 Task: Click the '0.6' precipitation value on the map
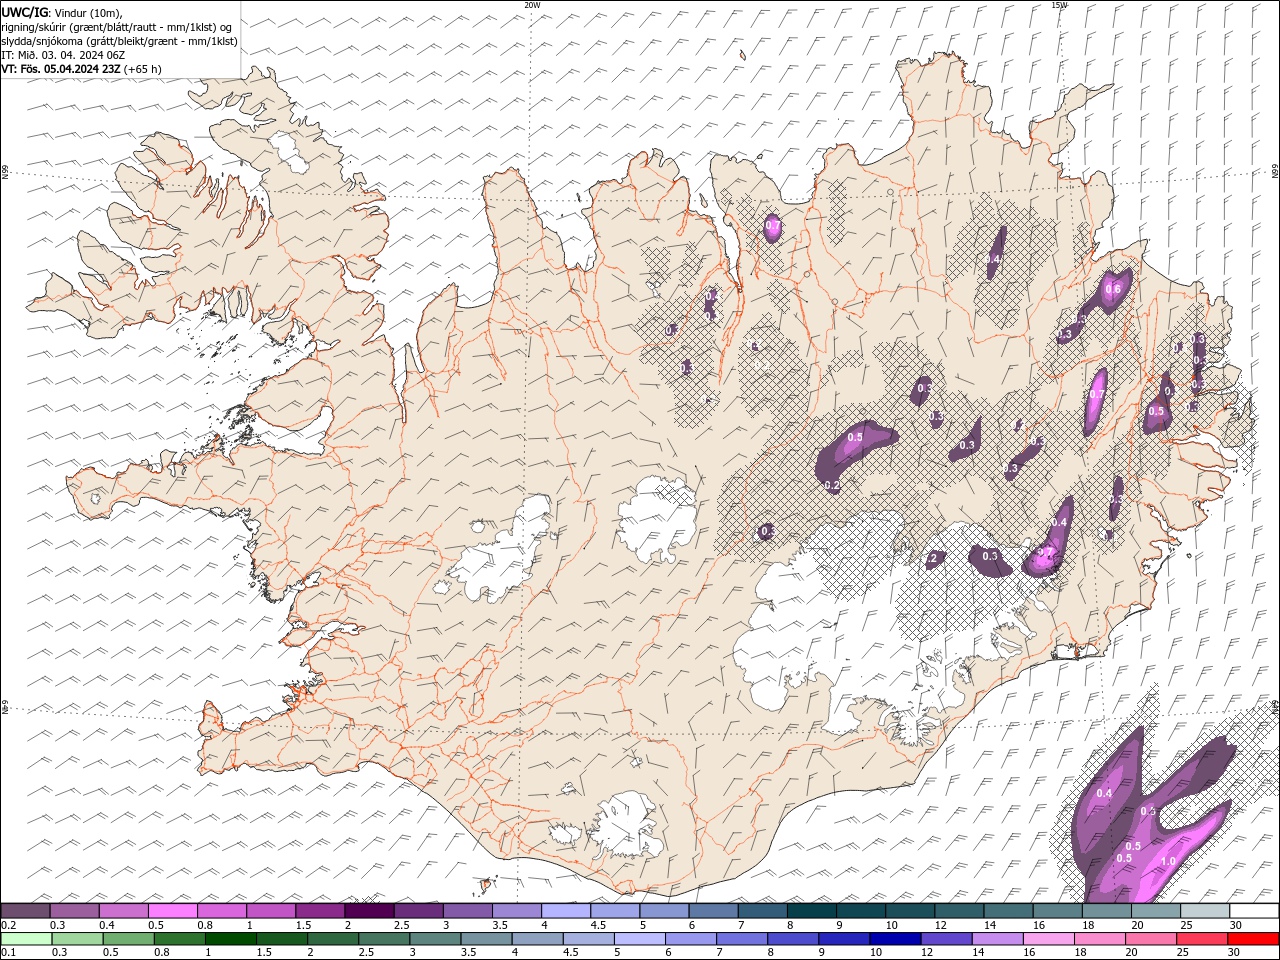pos(1112,290)
